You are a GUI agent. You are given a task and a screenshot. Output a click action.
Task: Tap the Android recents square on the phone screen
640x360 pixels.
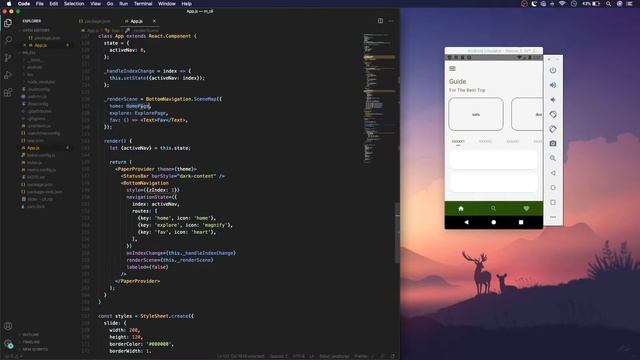click(521, 222)
